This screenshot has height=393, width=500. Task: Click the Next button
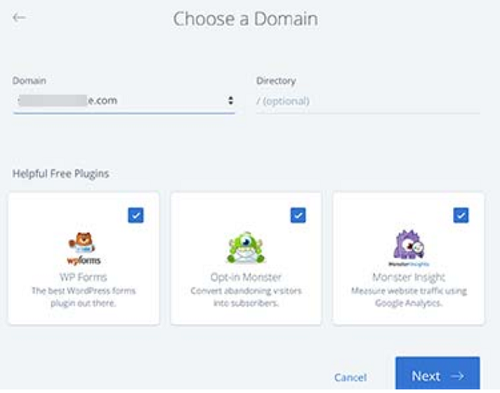coord(438,373)
